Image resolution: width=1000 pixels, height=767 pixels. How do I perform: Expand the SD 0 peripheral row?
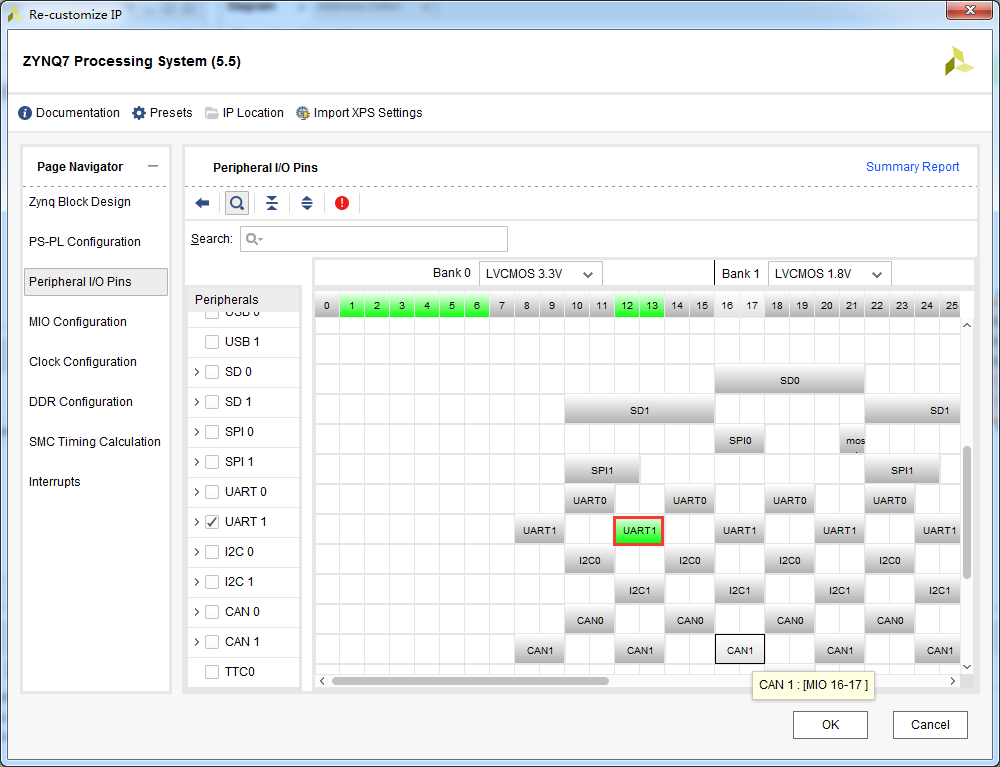point(196,372)
